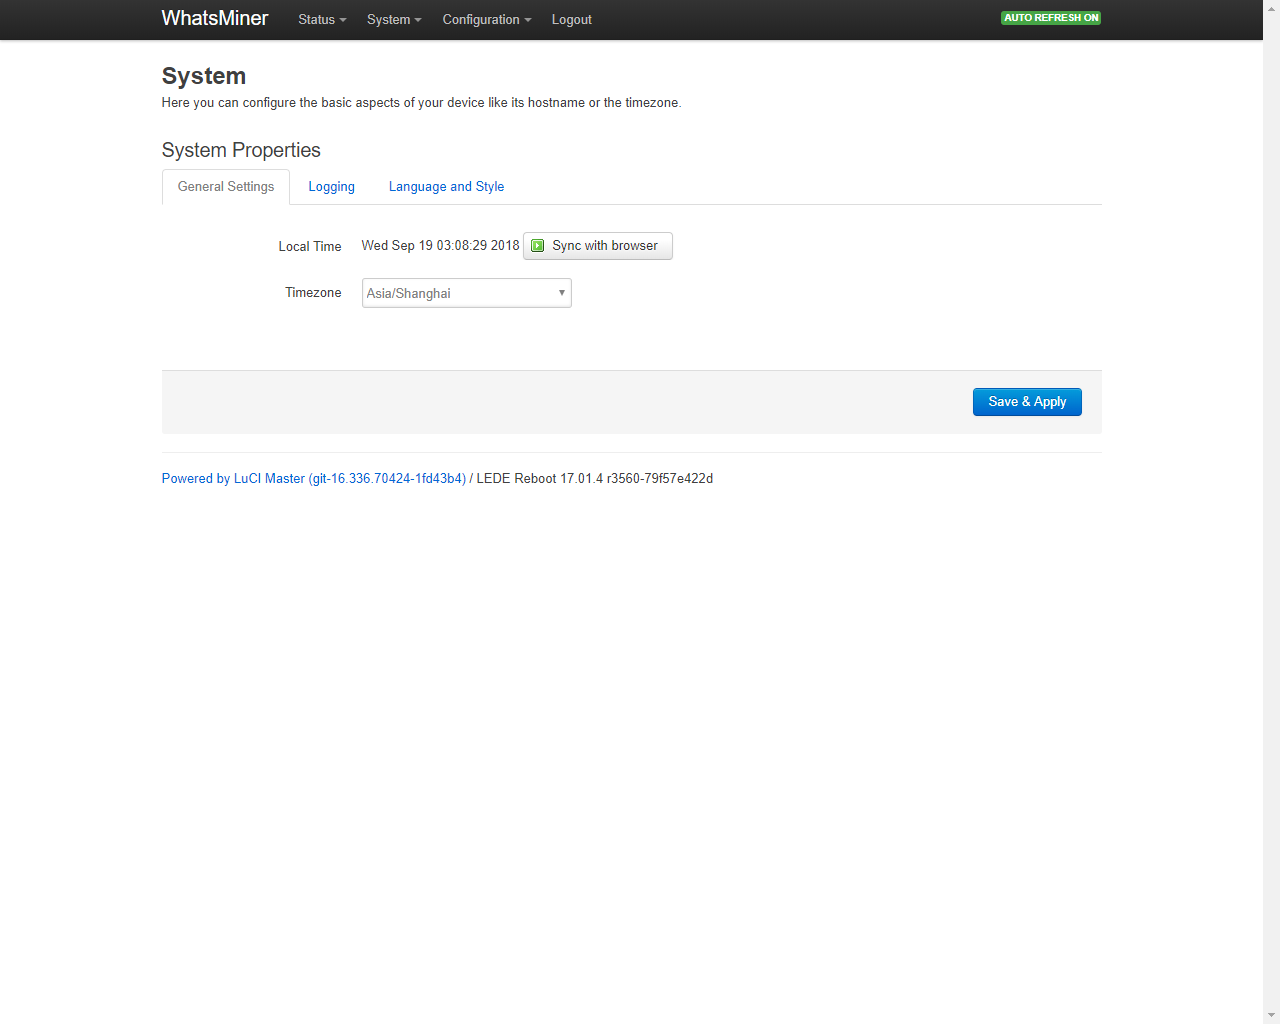1280x1024 pixels.
Task: Select the General Settings tab
Action: (226, 187)
